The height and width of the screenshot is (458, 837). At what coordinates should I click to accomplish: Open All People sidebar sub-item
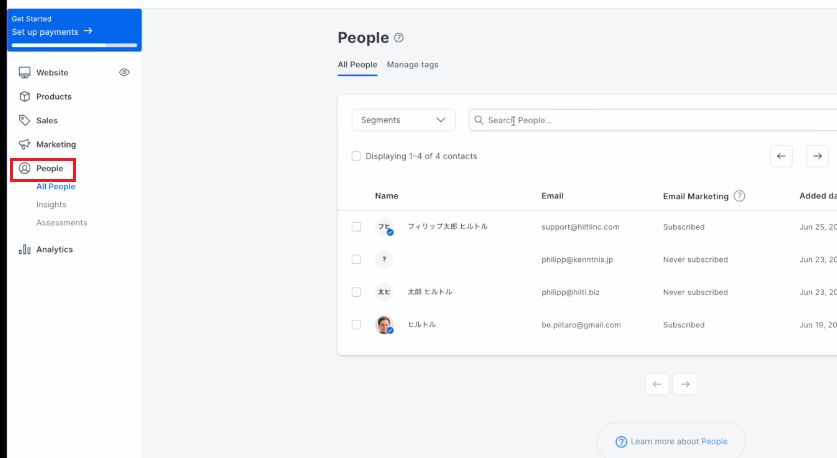coord(56,186)
